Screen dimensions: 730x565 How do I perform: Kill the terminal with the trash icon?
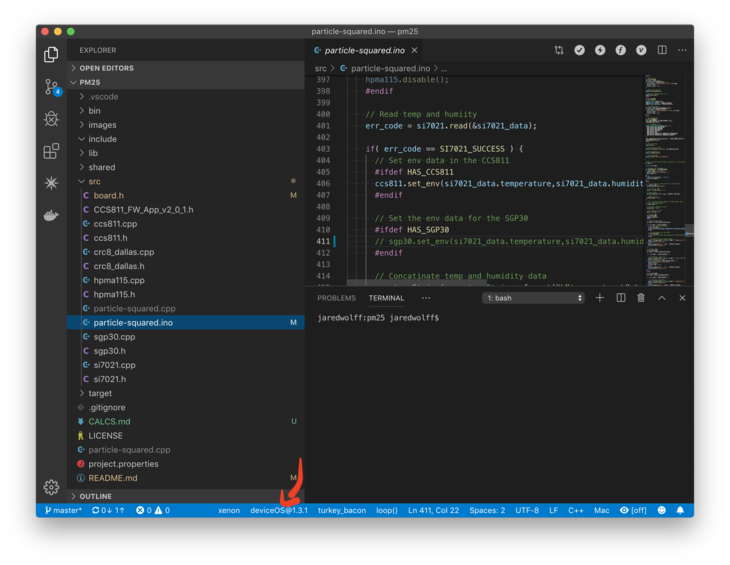coord(641,298)
